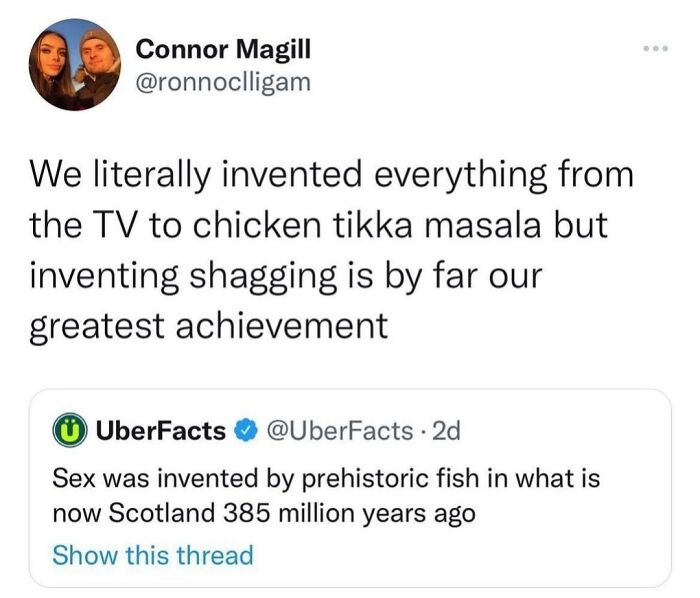Image resolution: width=700 pixels, height=598 pixels.
Task: Click the 2d timestamp on quoted tweet
Action: coord(445,431)
